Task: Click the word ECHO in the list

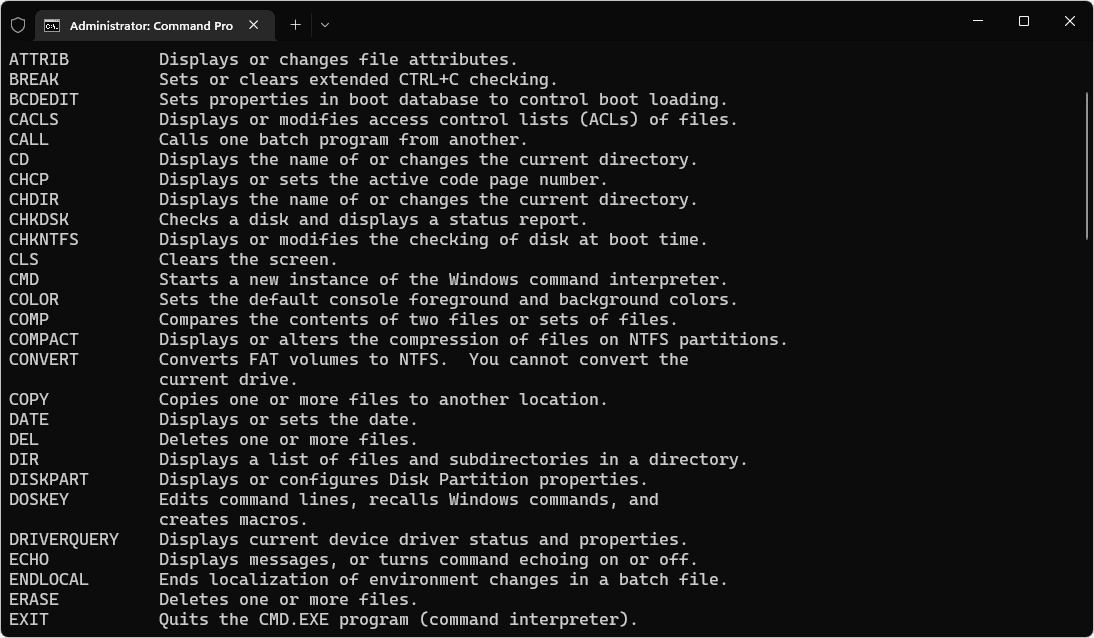Action: tap(29, 559)
